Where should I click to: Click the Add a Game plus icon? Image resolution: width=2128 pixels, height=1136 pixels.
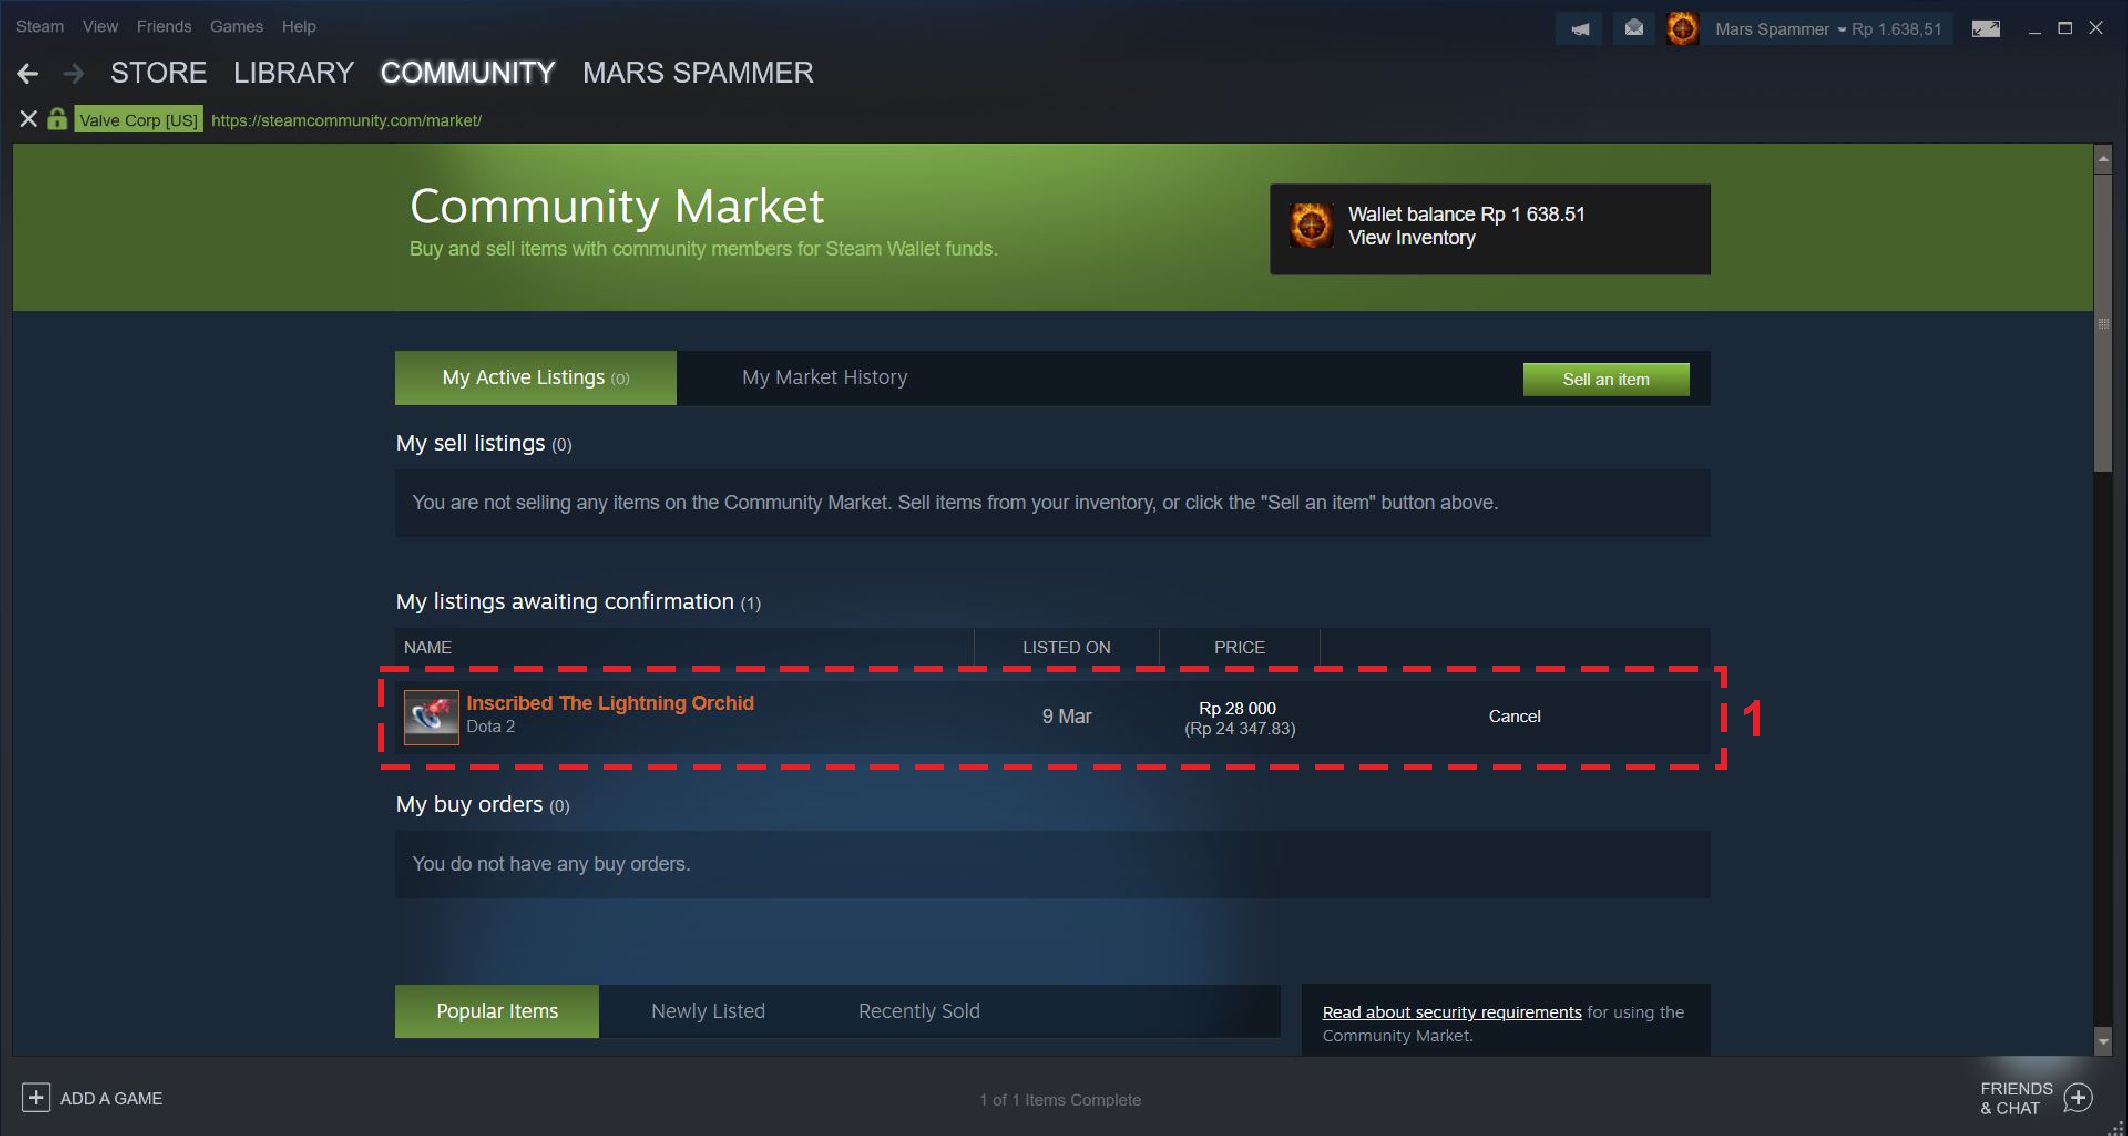(35, 1097)
